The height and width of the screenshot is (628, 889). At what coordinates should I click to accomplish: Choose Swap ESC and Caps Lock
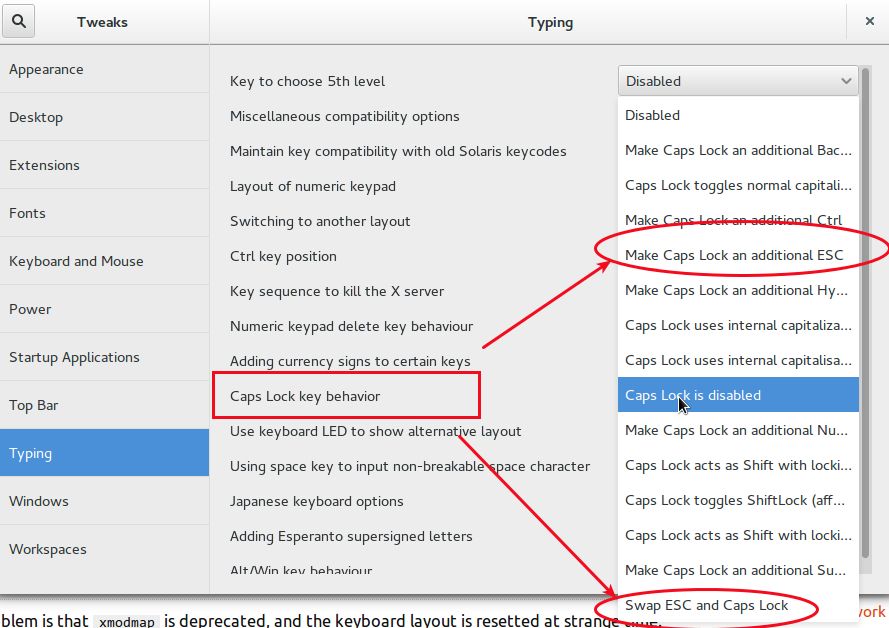(738, 605)
